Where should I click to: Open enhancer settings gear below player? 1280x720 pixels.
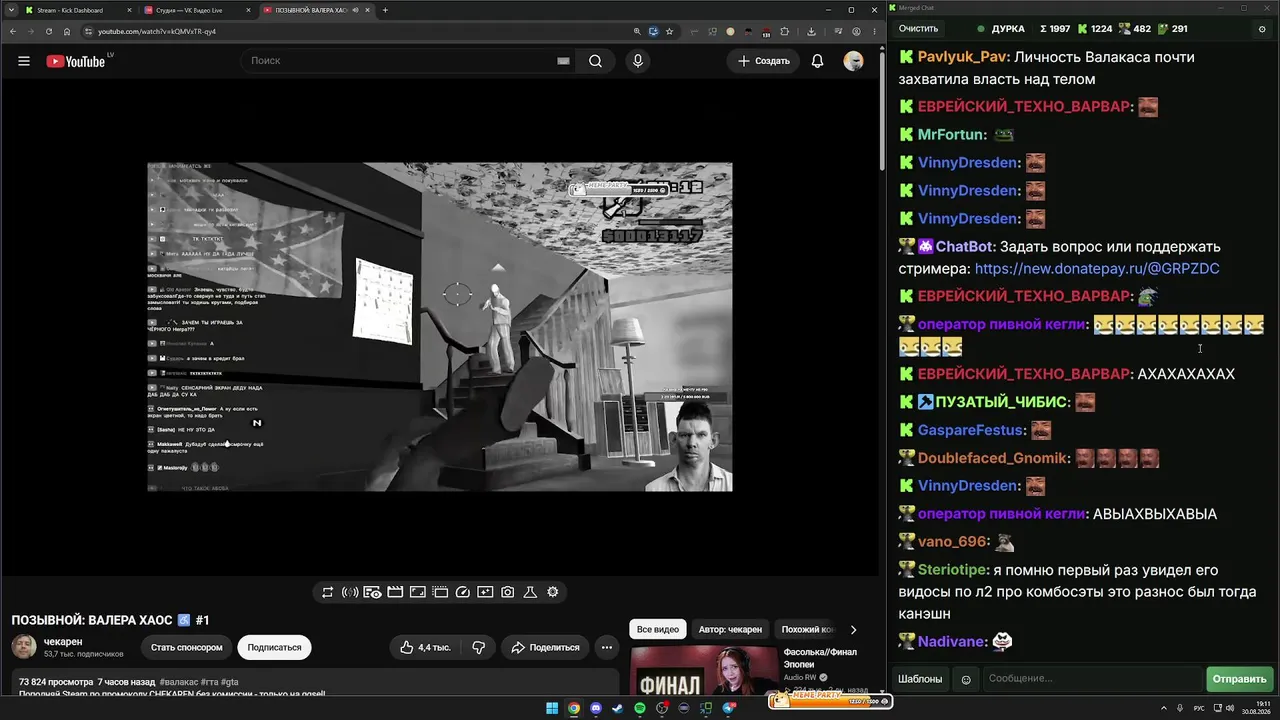tap(552, 592)
